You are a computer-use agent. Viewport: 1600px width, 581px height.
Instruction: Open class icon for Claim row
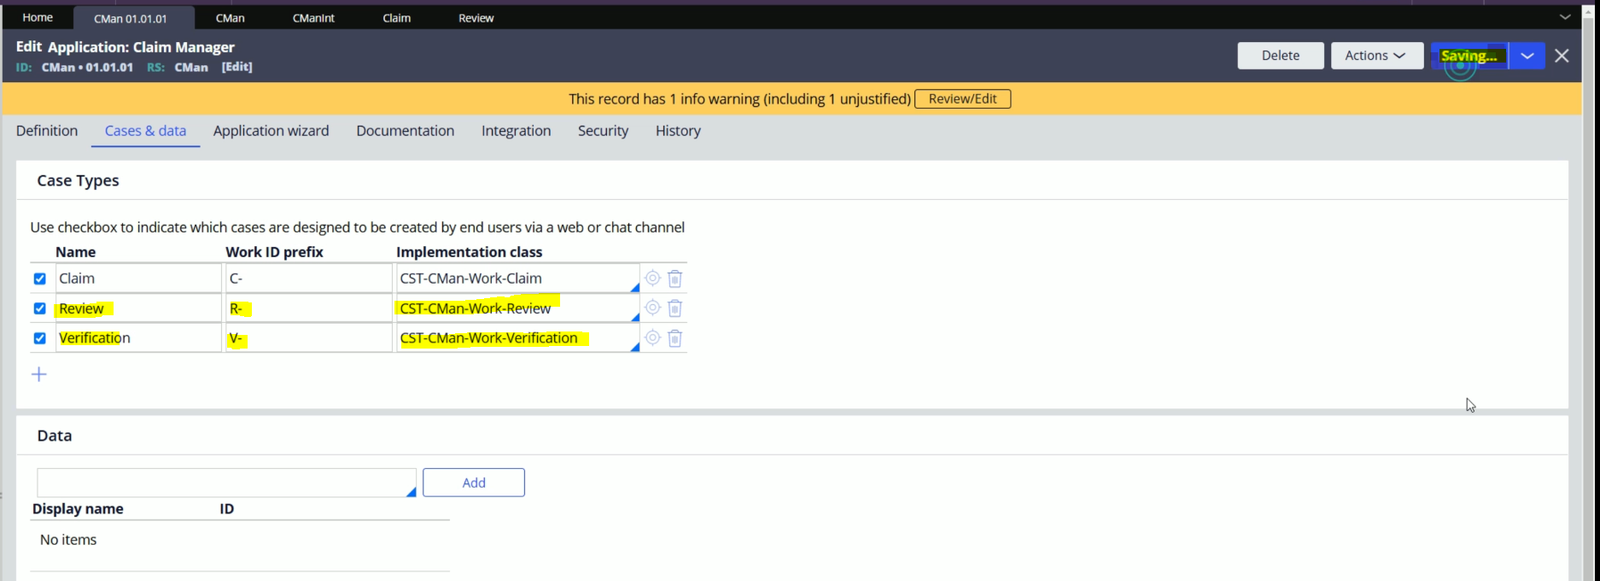click(652, 278)
